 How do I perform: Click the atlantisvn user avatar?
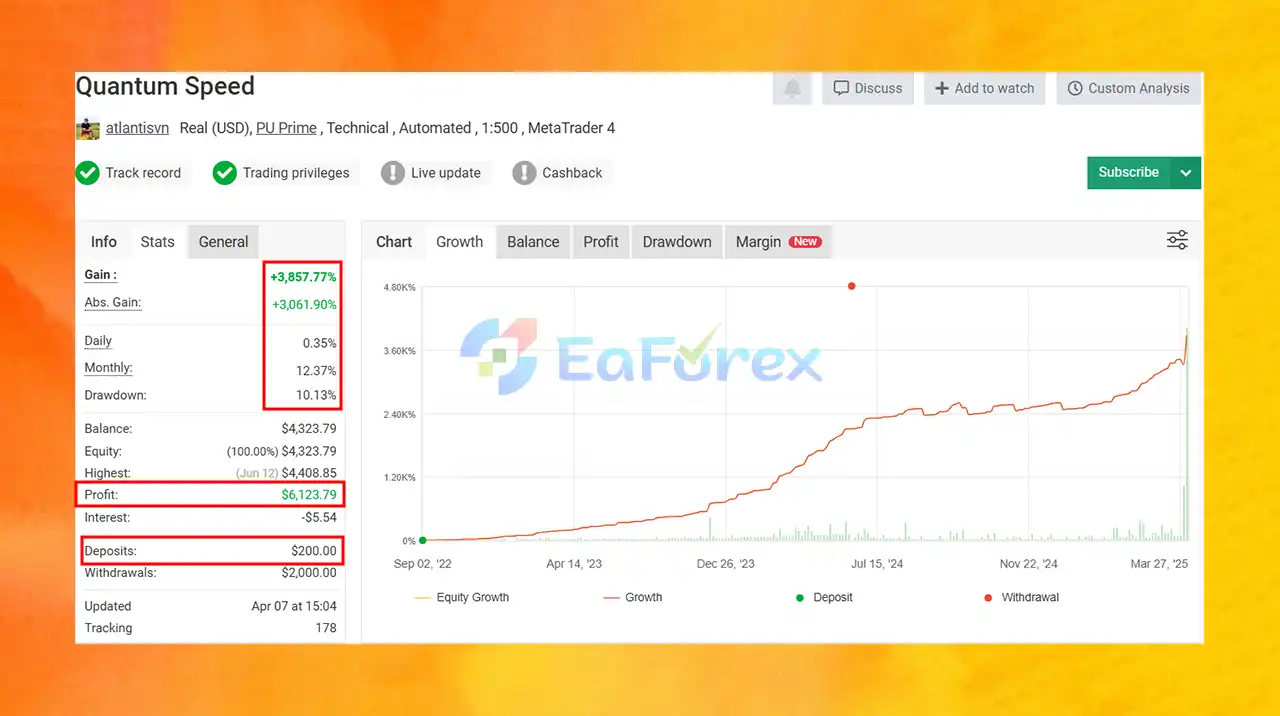point(88,128)
